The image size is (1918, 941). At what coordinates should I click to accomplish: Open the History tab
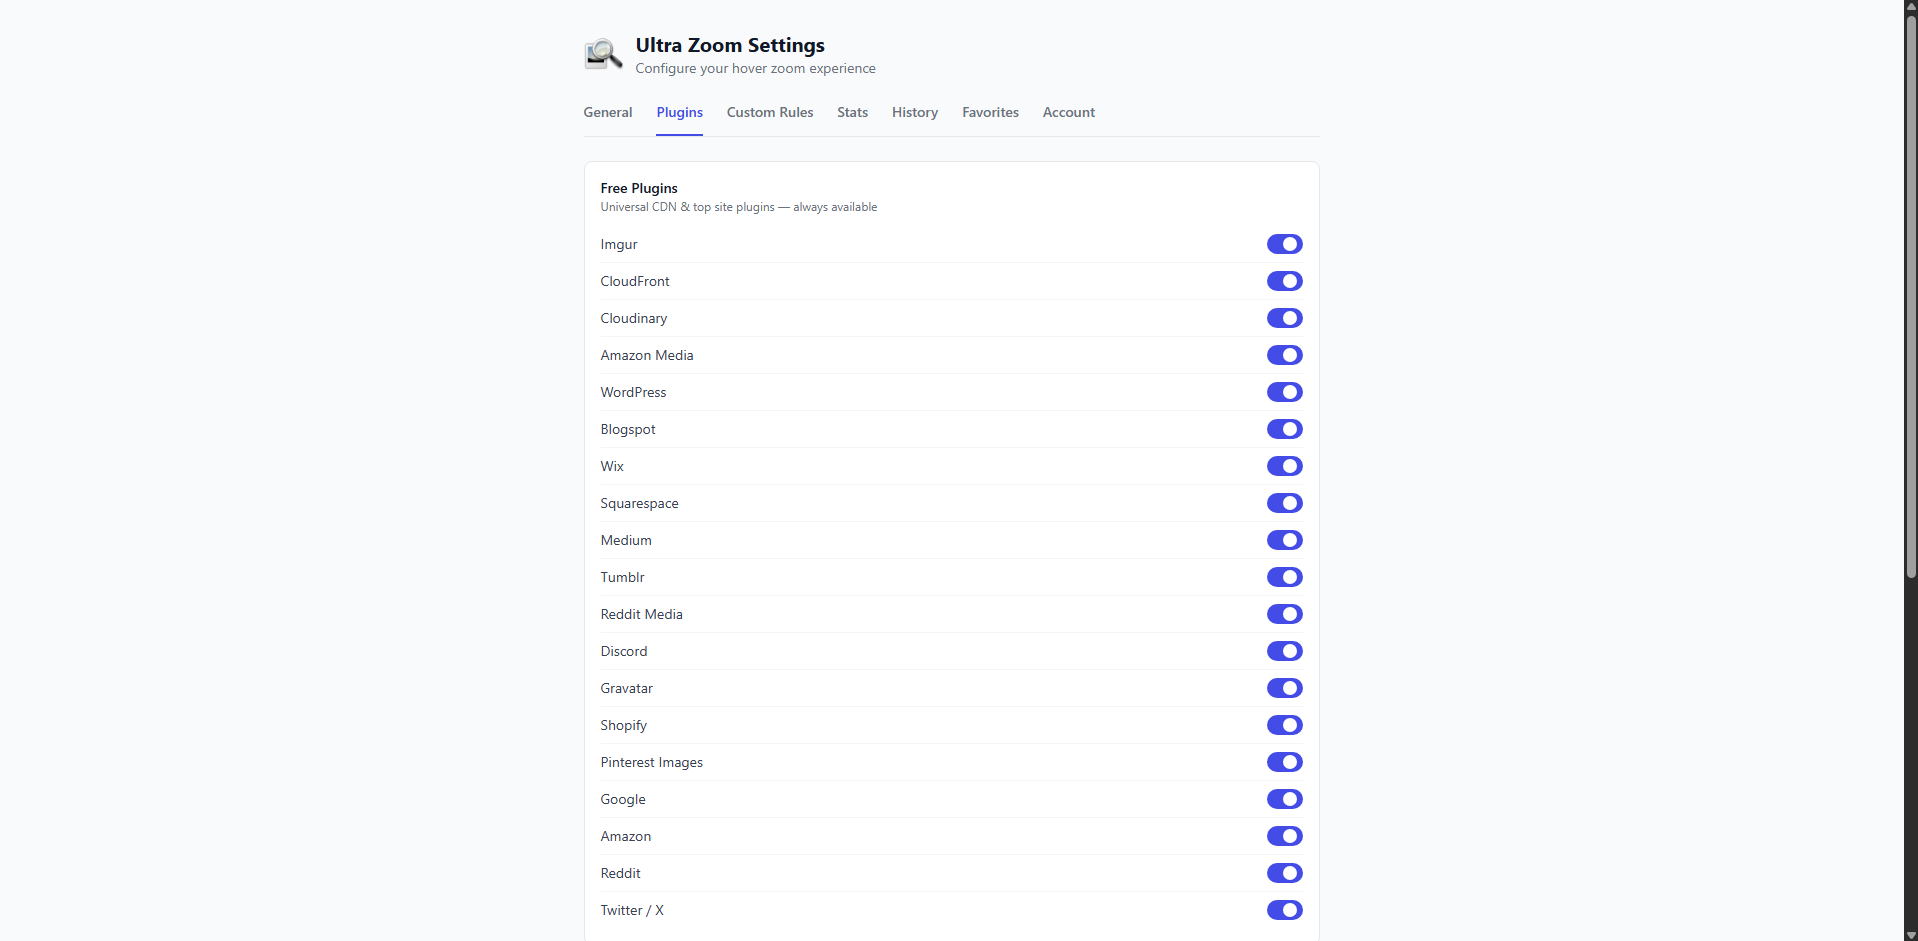(x=914, y=112)
